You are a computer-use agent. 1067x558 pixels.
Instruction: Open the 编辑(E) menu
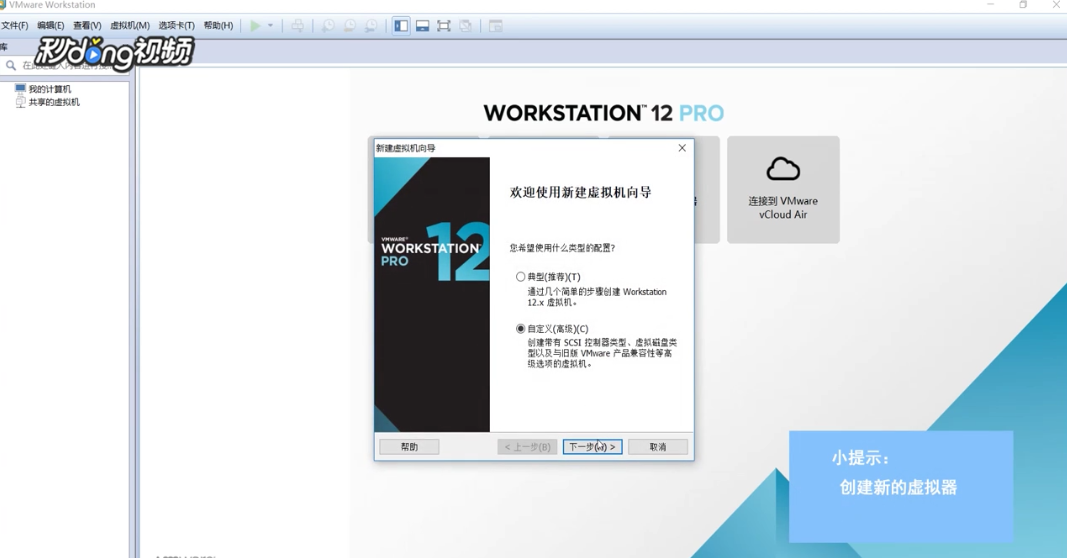(x=50, y=26)
